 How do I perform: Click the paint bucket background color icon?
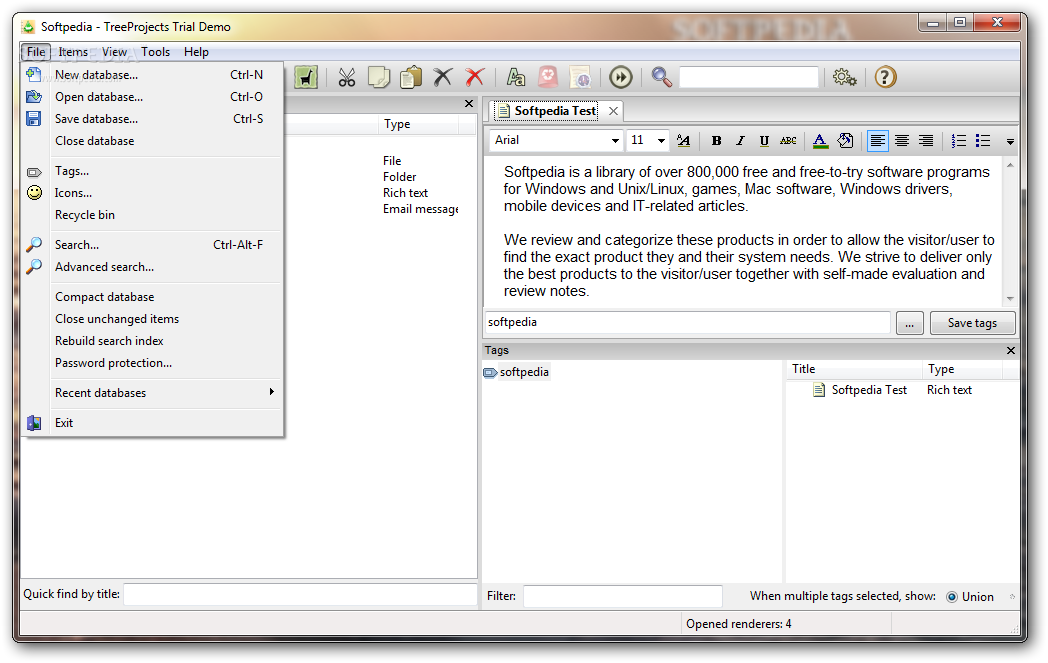[x=845, y=140]
